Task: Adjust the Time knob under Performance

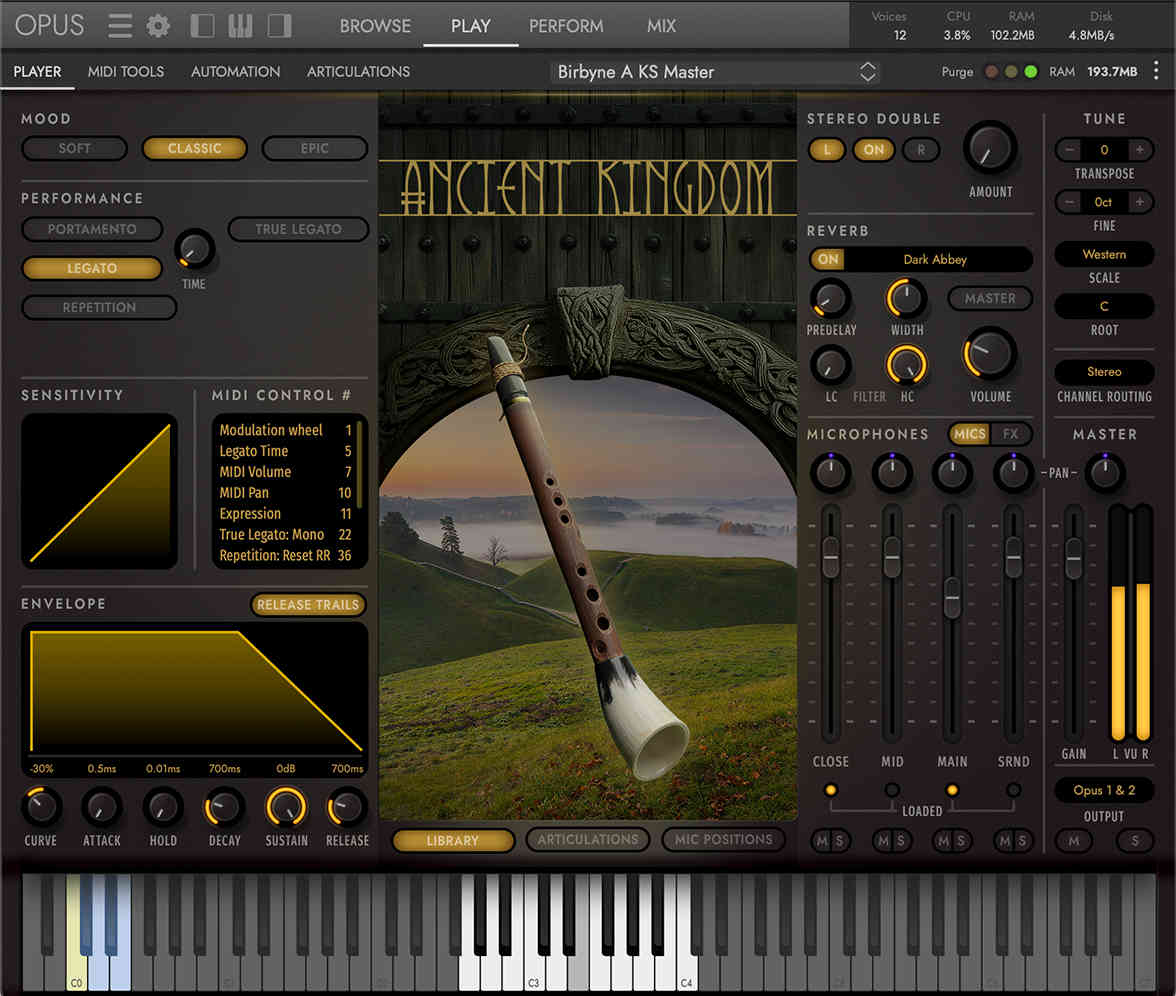Action: click(x=193, y=253)
